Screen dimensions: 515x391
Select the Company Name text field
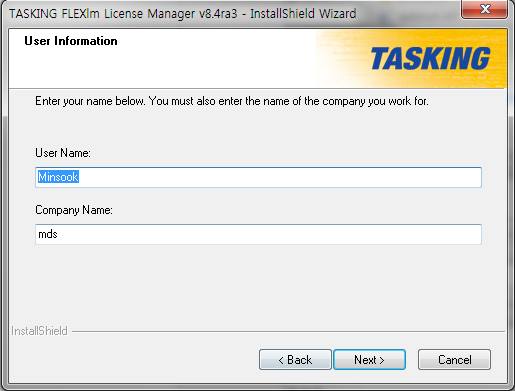(x=258, y=234)
